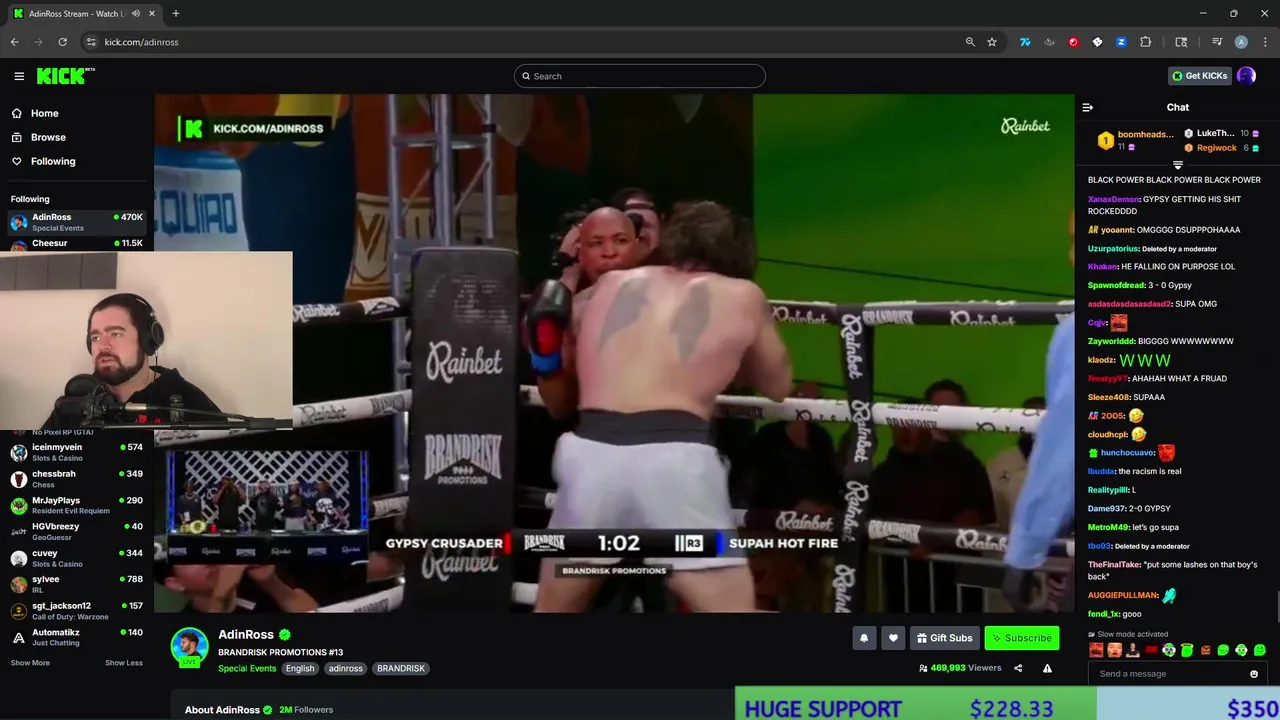
Task: Open the emoji picker in chat
Action: (1253, 674)
